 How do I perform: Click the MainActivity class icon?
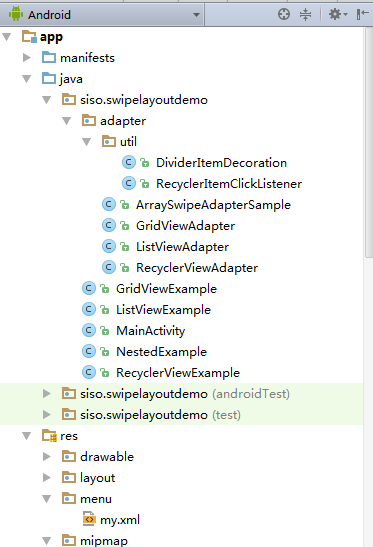[89, 330]
